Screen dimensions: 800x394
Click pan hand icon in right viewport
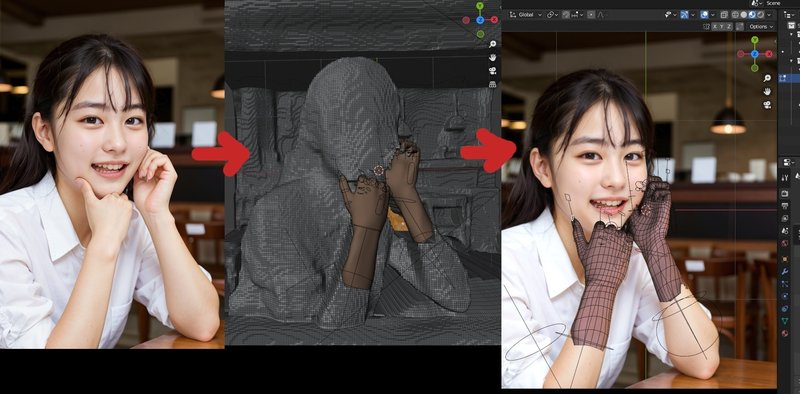[x=767, y=91]
